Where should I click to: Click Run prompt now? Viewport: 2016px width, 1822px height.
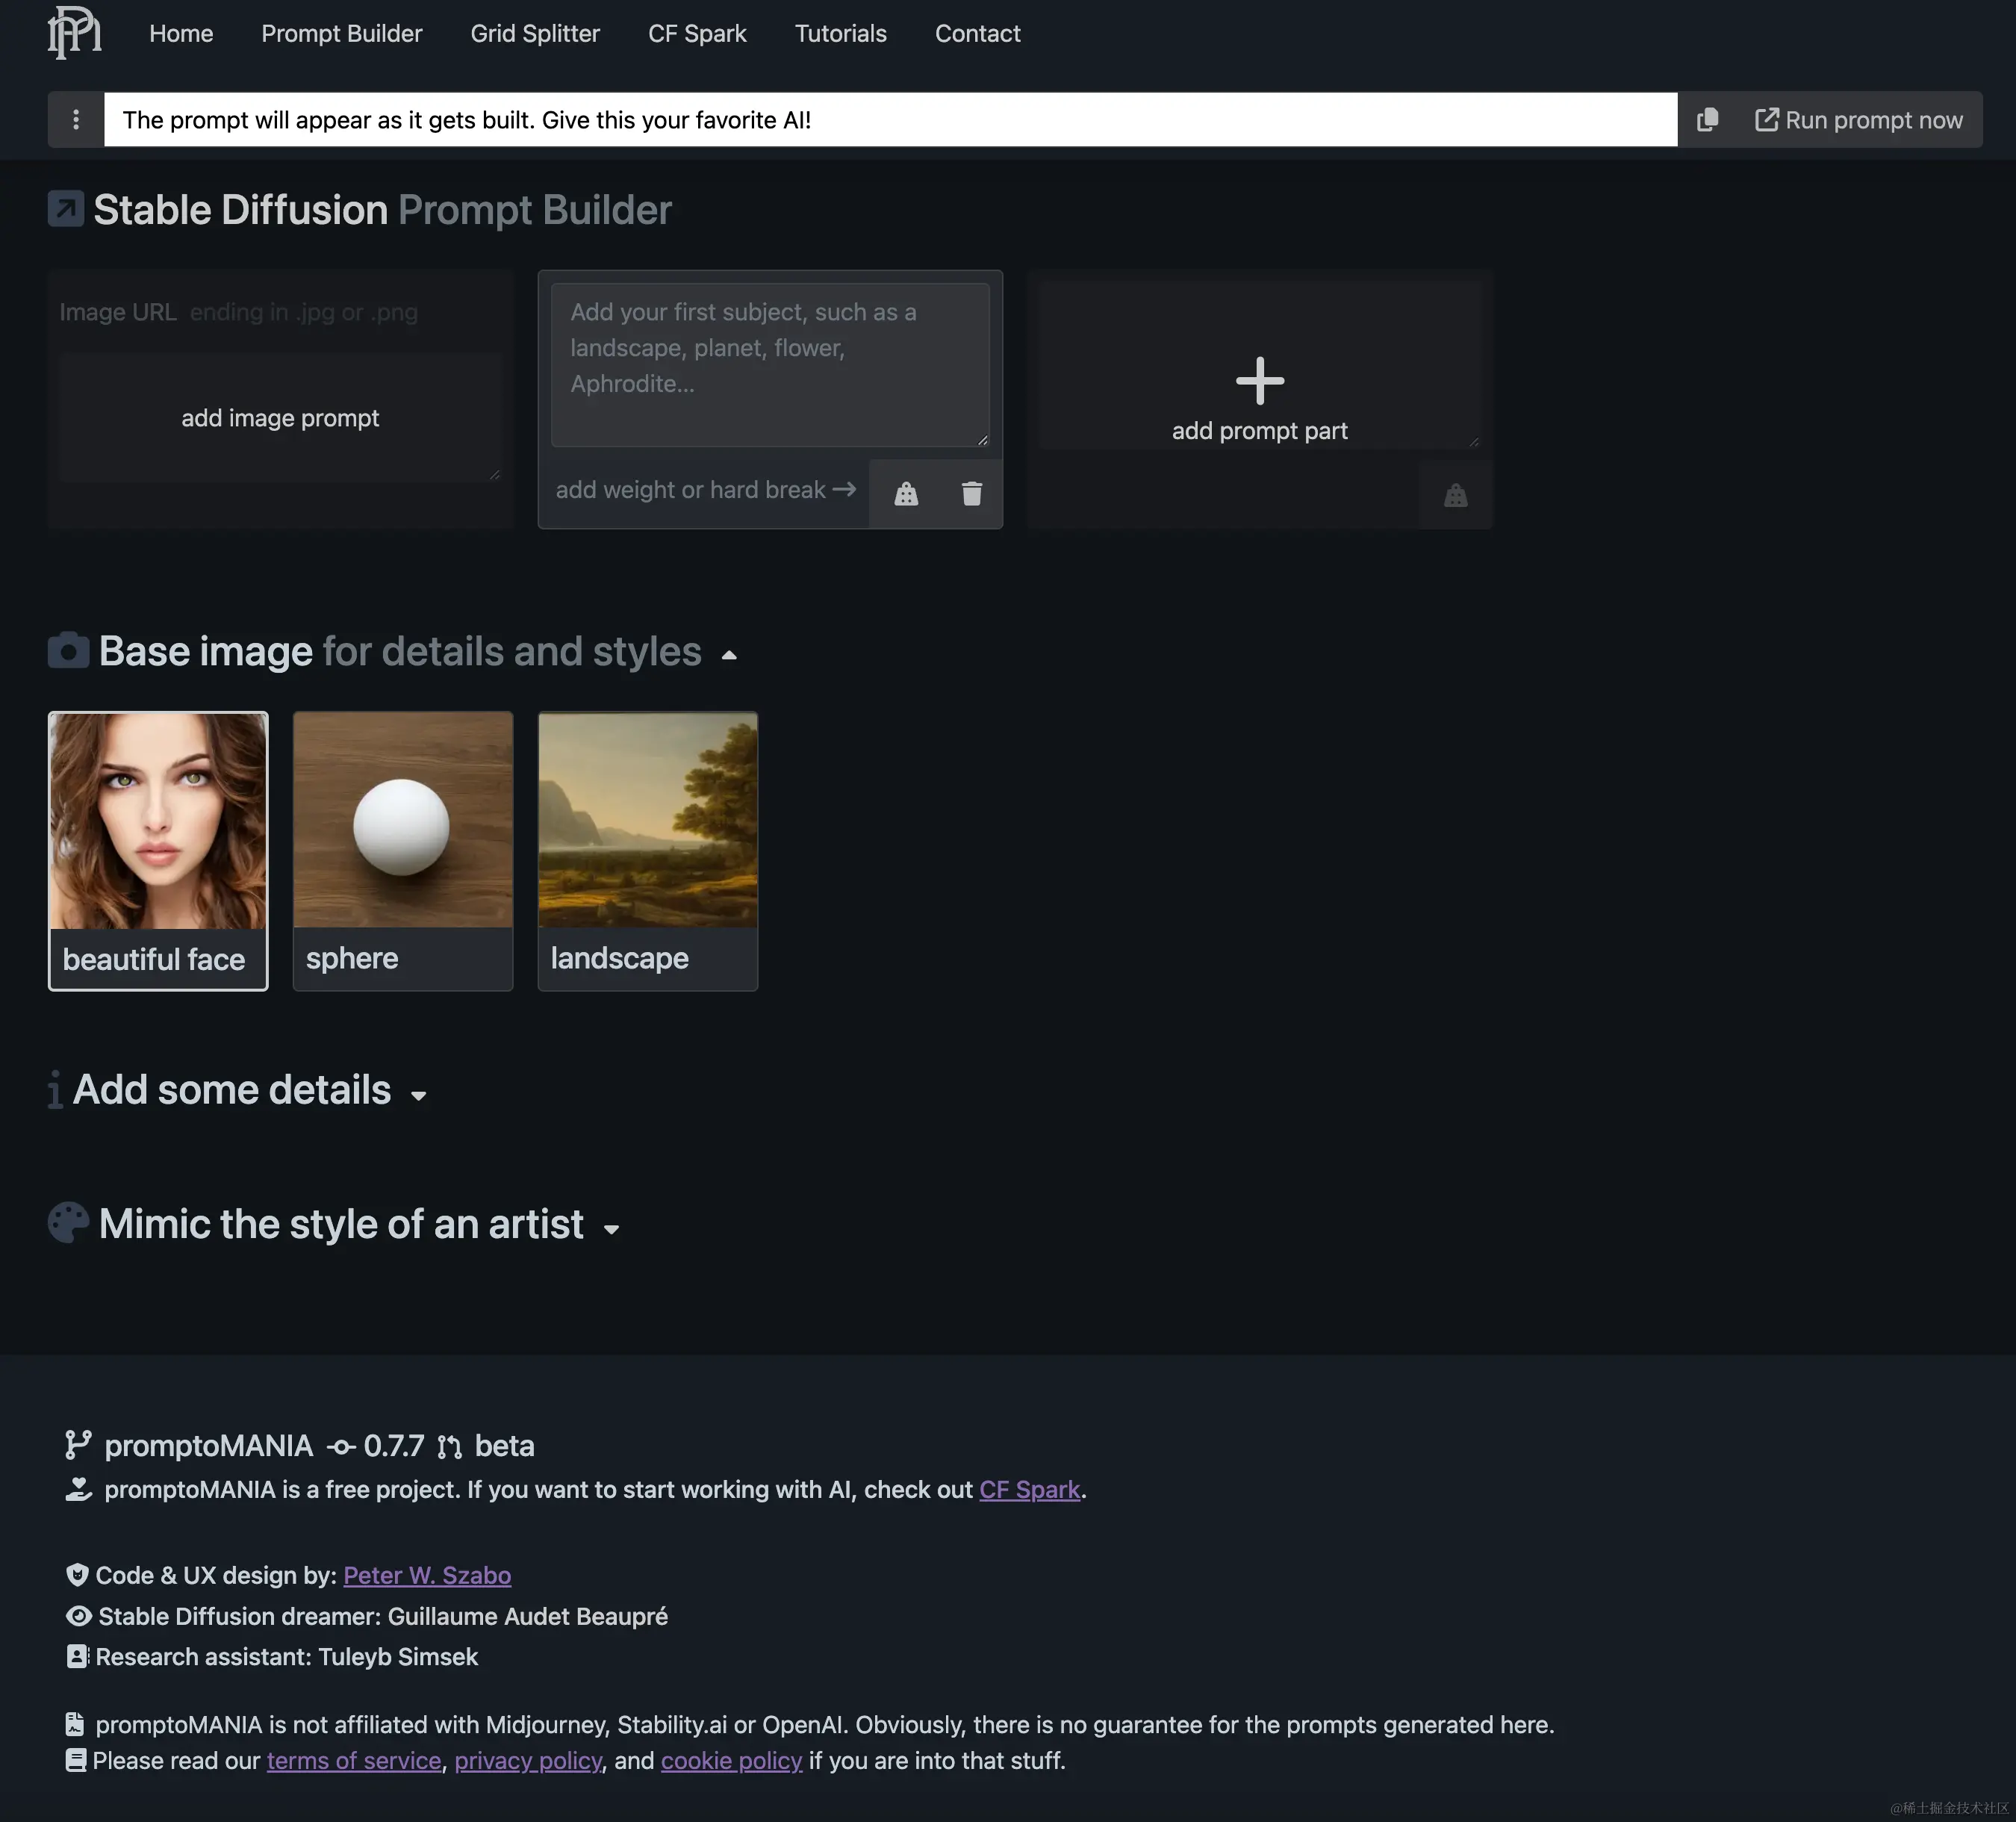pos(1859,120)
